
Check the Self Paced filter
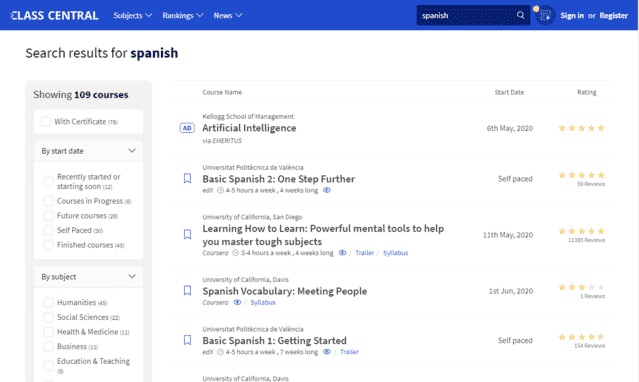point(48,230)
